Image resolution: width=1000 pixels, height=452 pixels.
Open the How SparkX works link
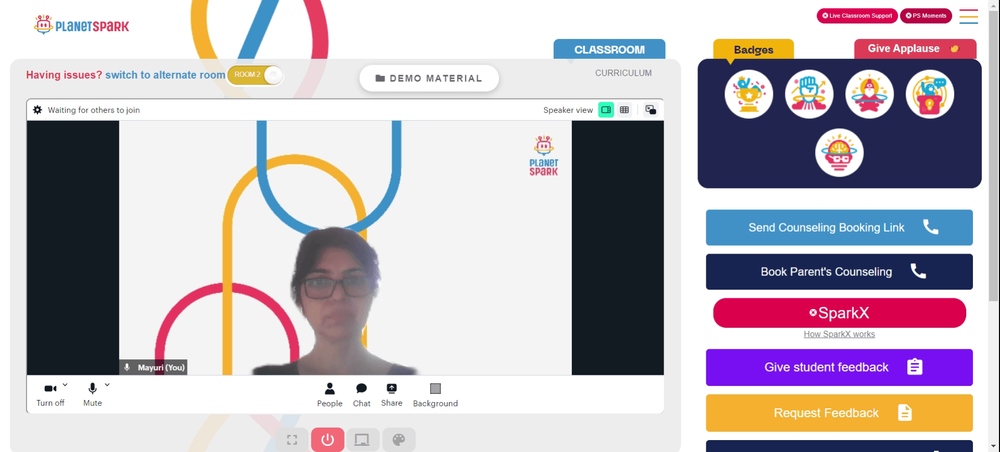tap(839, 334)
